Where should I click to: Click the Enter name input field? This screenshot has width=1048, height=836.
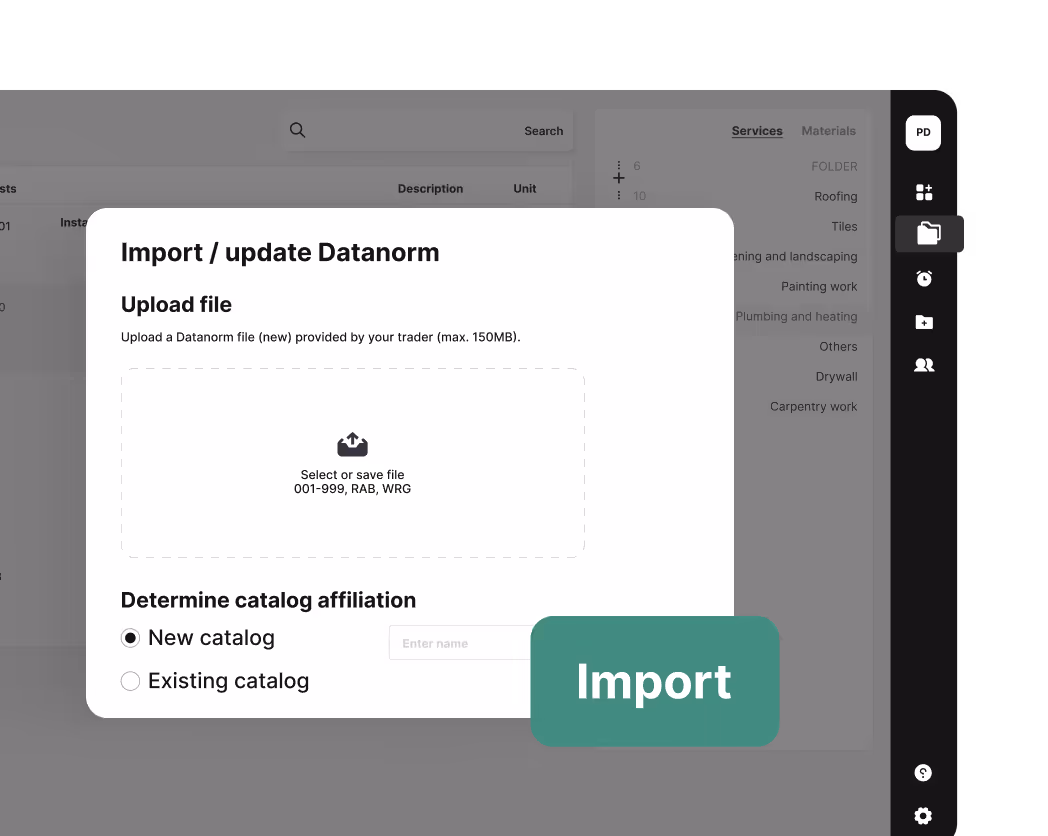[461, 643]
